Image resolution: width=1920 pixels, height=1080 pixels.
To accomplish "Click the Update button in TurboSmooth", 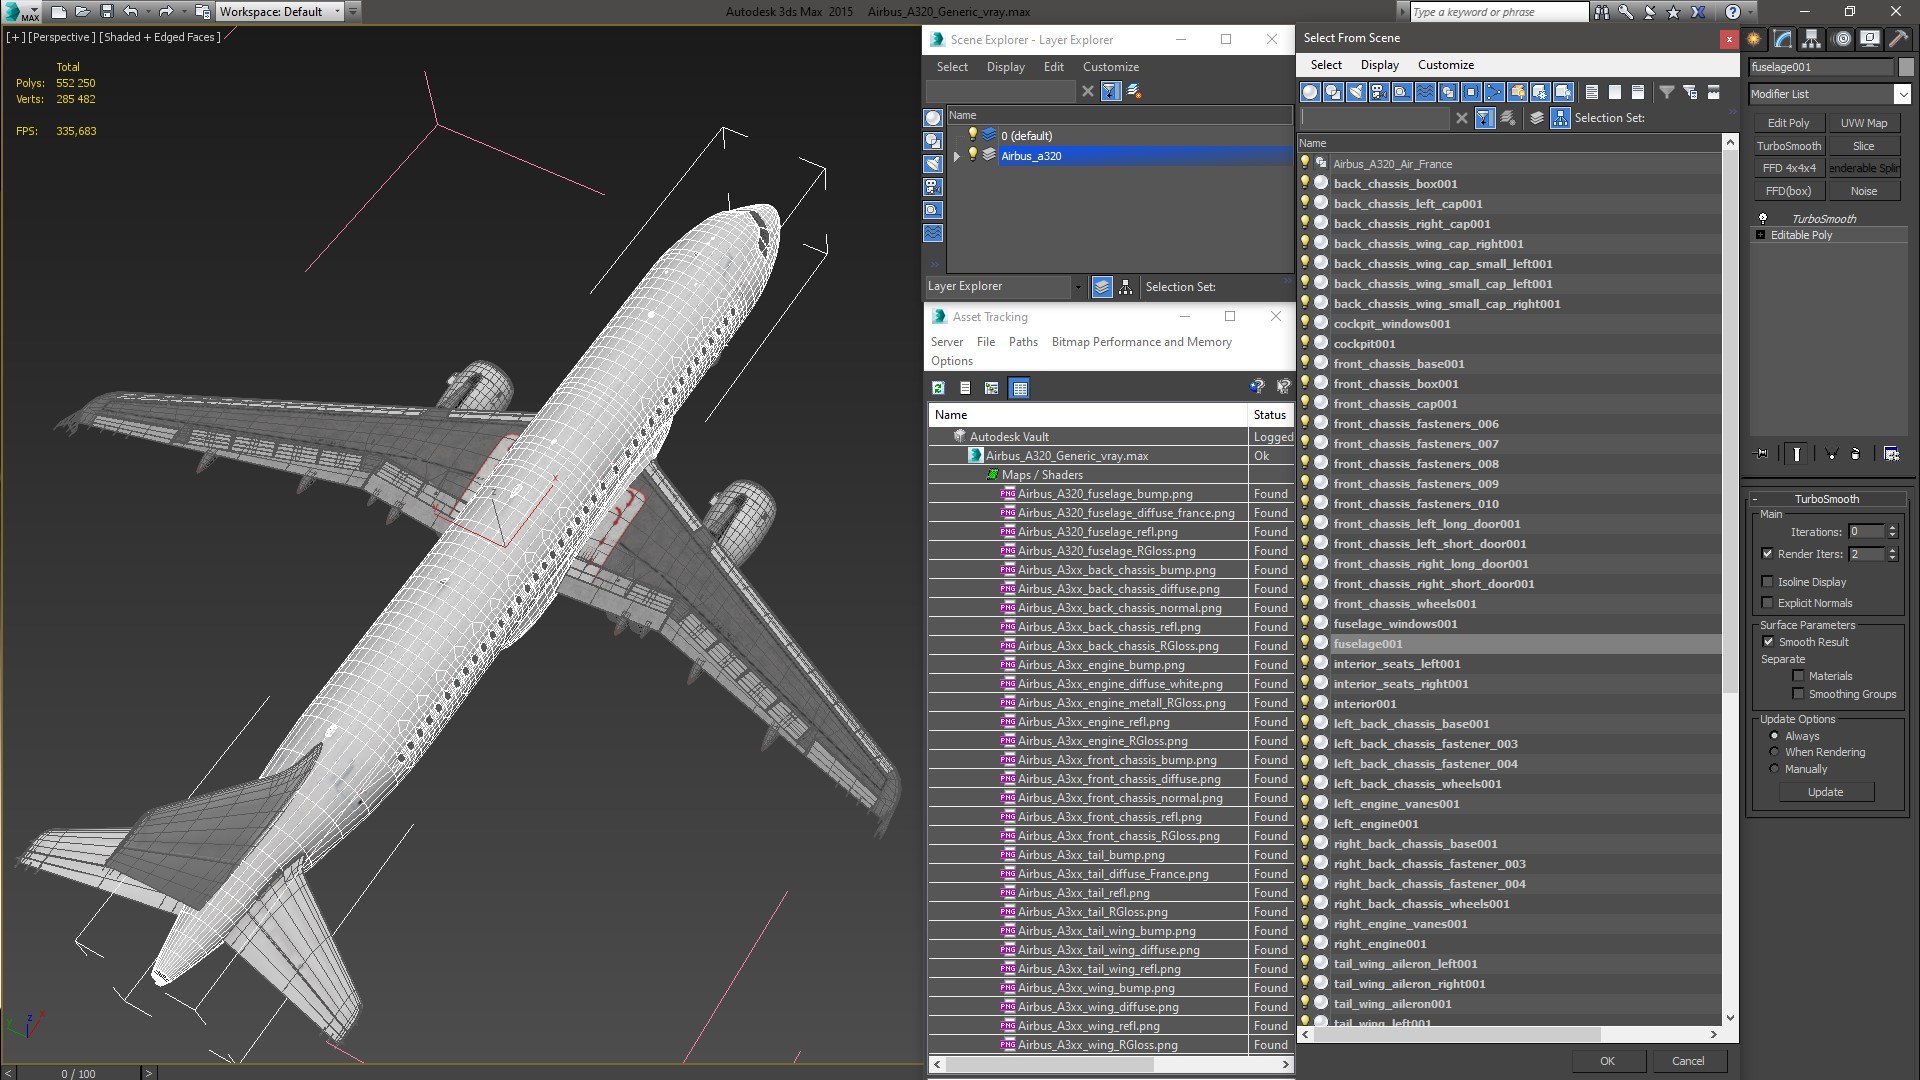I will (1826, 792).
